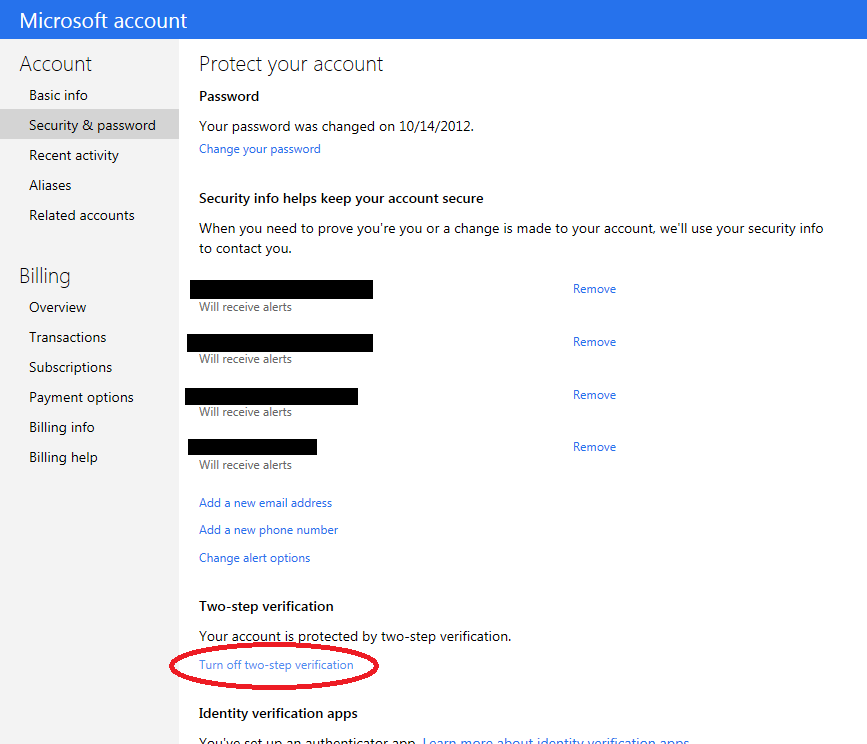The width and height of the screenshot is (867, 744).
Task: Open Basic info in Account sidebar
Action: pos(58,95)
